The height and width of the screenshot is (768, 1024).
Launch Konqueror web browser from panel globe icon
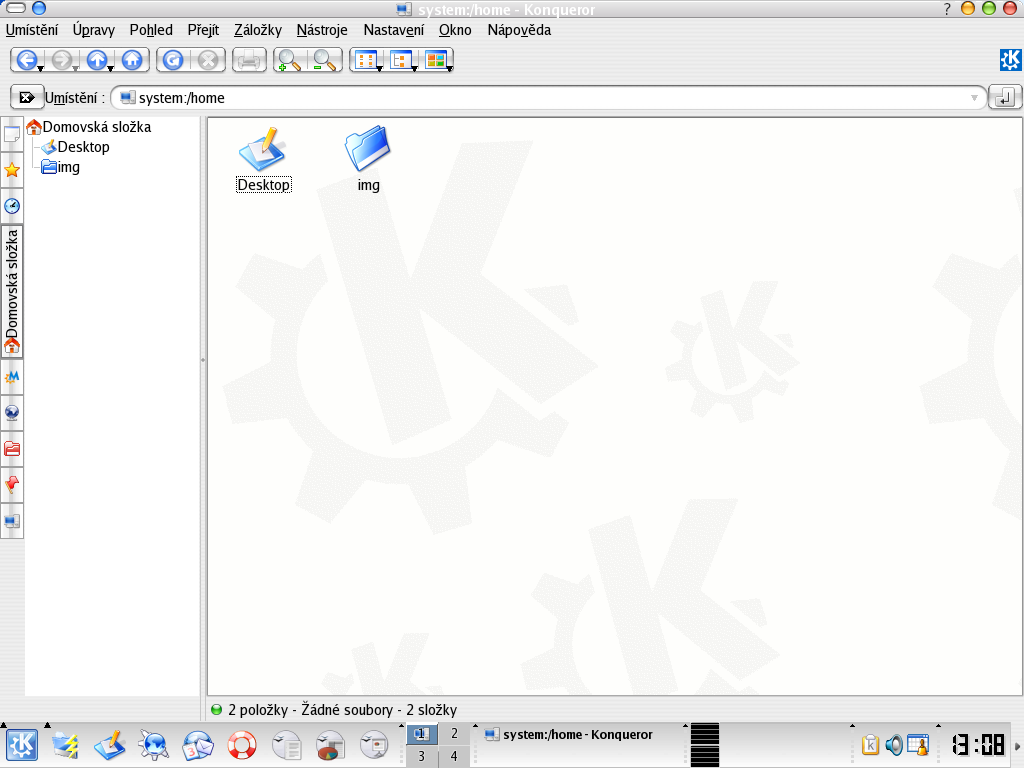tap(154, 745)
